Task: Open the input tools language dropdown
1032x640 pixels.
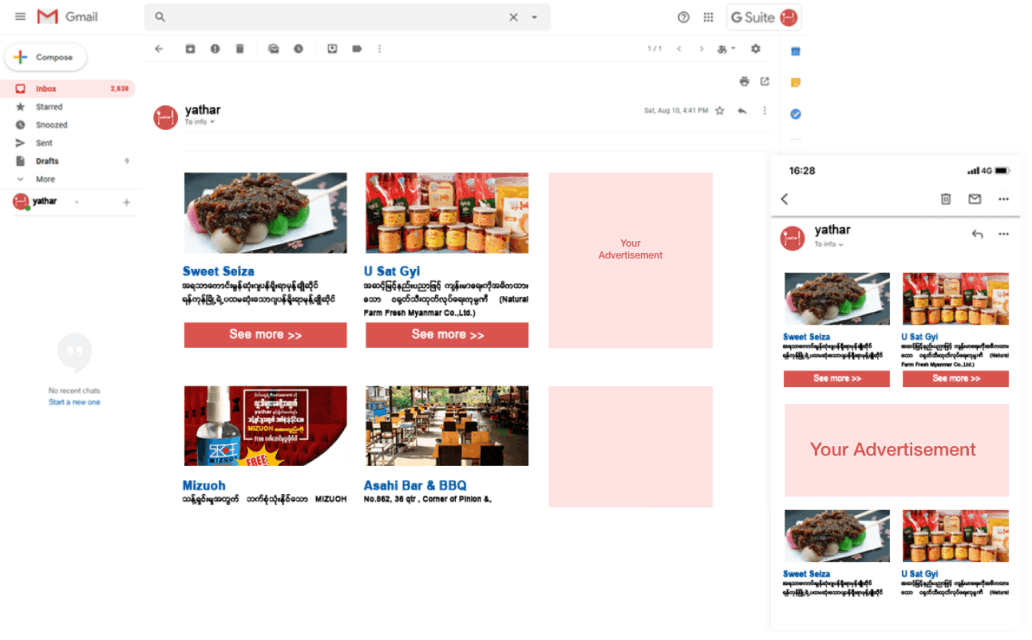Action: click(x=726, y=49)
